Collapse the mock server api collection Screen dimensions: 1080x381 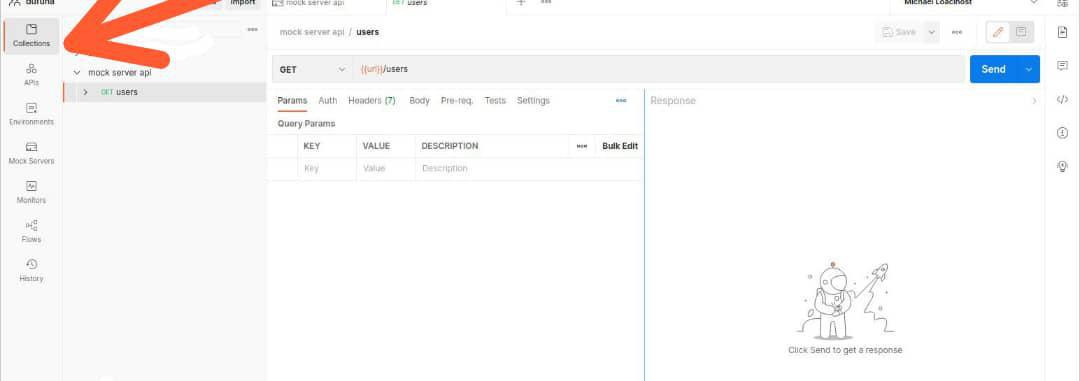(76, 72)
